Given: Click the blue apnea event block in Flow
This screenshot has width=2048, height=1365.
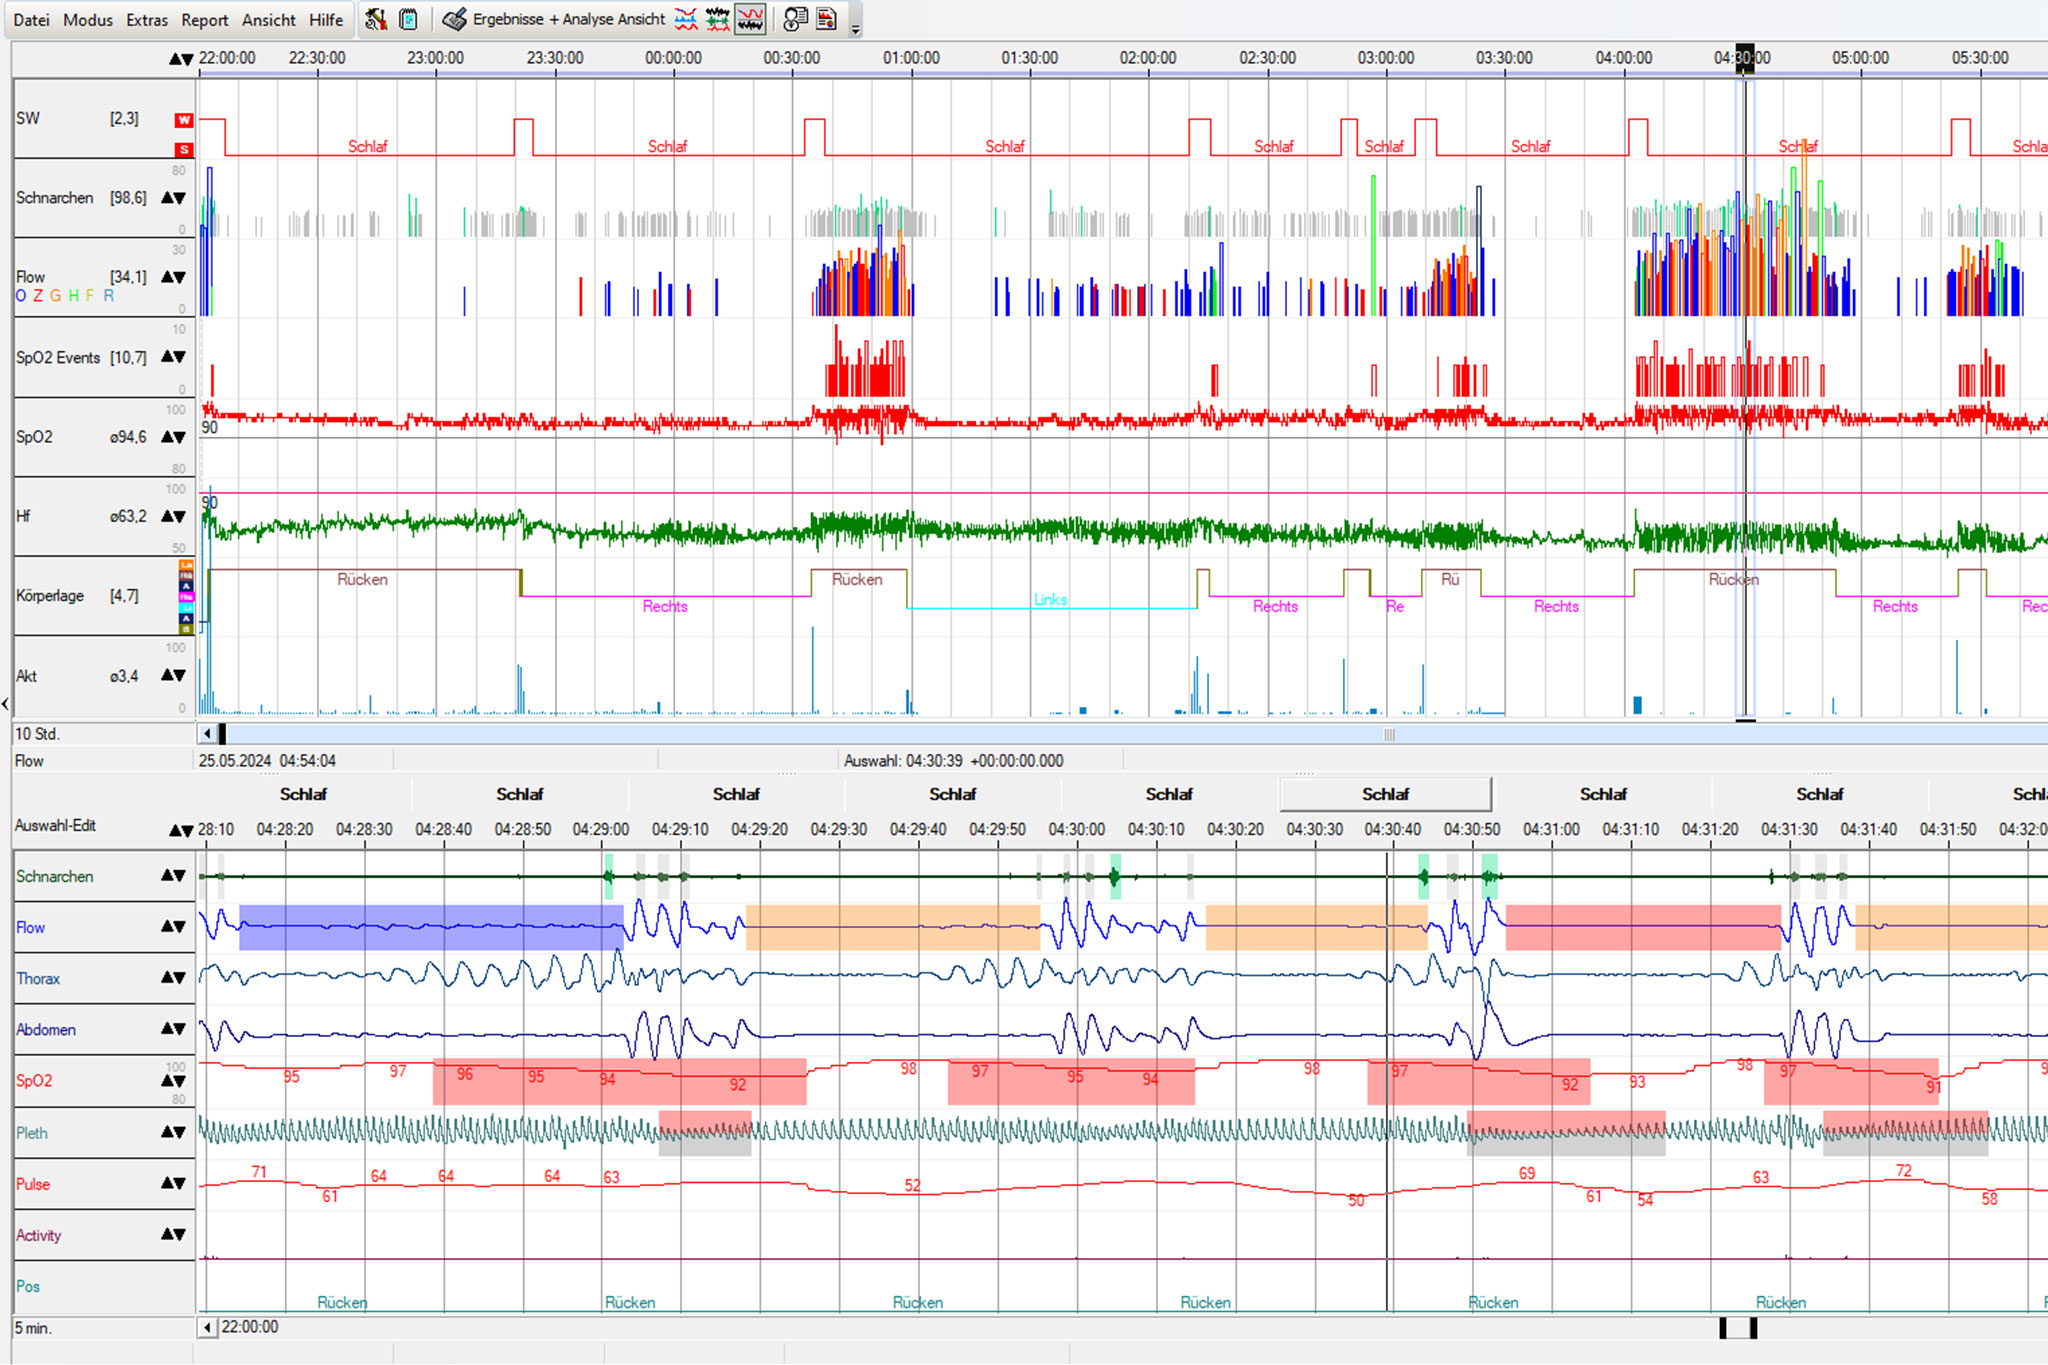Looking at the screenshot, I should click(x=431, y=927).
